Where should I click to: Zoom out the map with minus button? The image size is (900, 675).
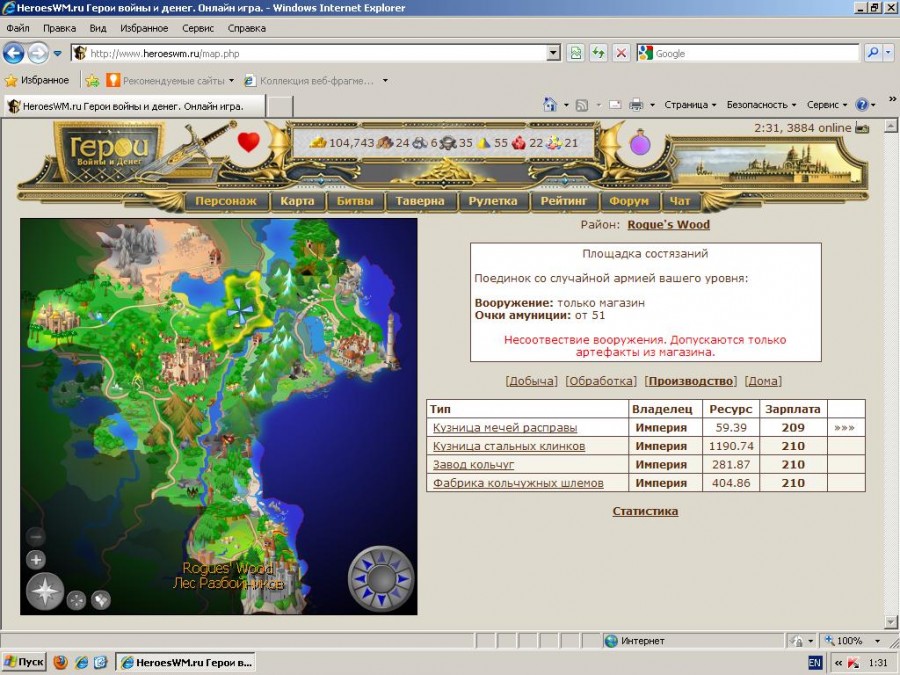click(36, 537)
